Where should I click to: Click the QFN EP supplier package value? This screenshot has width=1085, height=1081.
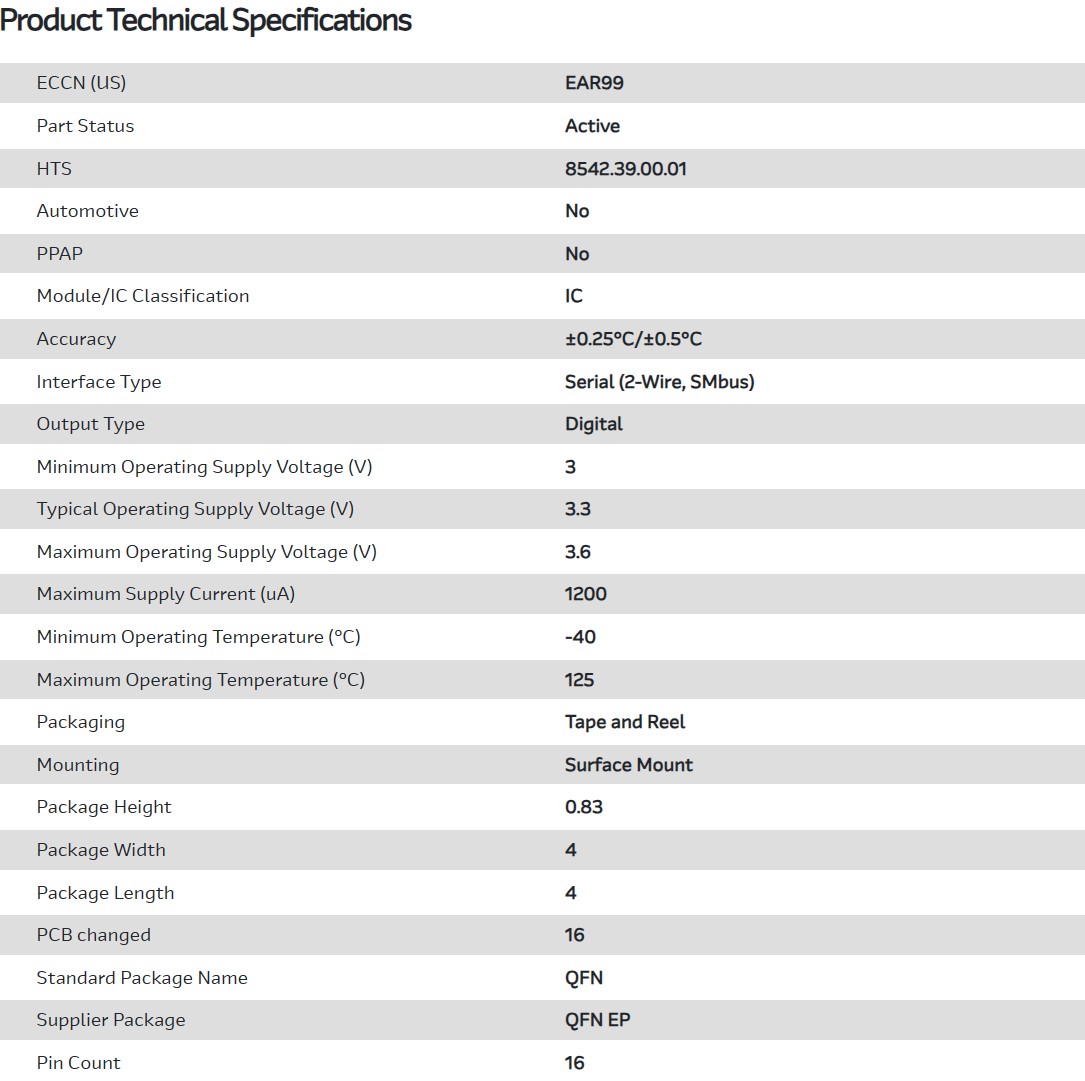[x=597, y=1020]
